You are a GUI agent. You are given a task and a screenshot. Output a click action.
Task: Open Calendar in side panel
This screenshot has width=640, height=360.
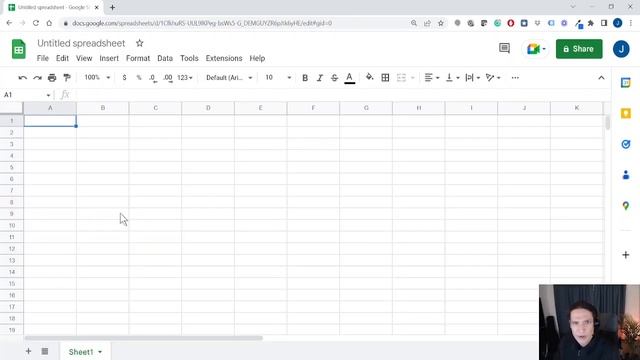click(626, 83)
